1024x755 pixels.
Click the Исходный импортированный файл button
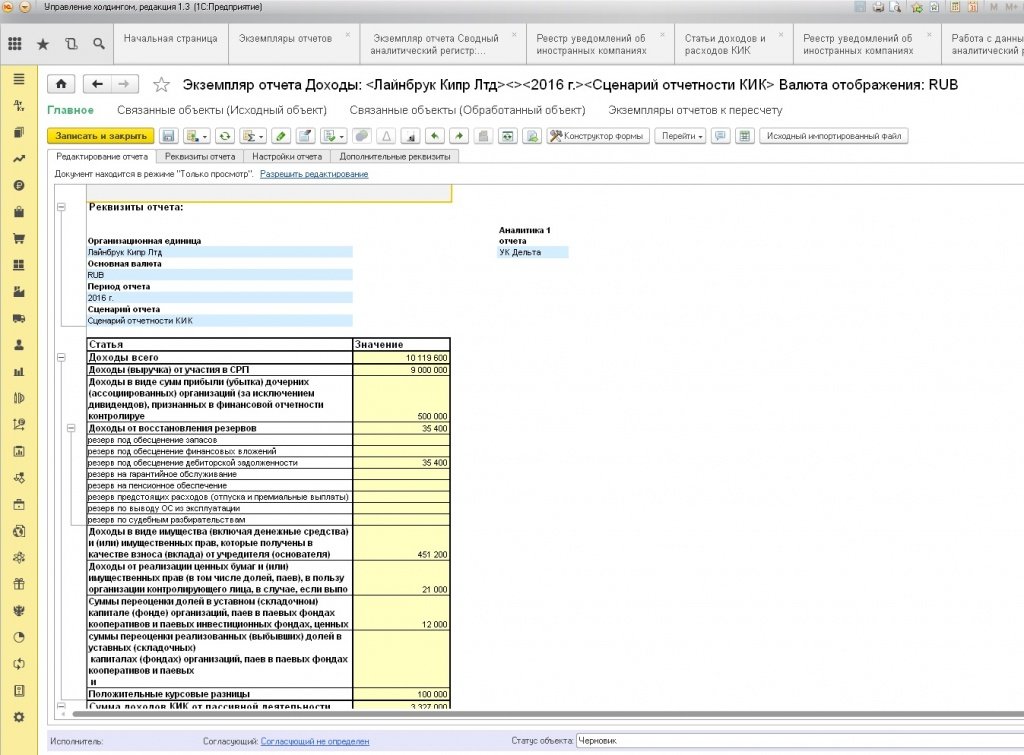834,136
